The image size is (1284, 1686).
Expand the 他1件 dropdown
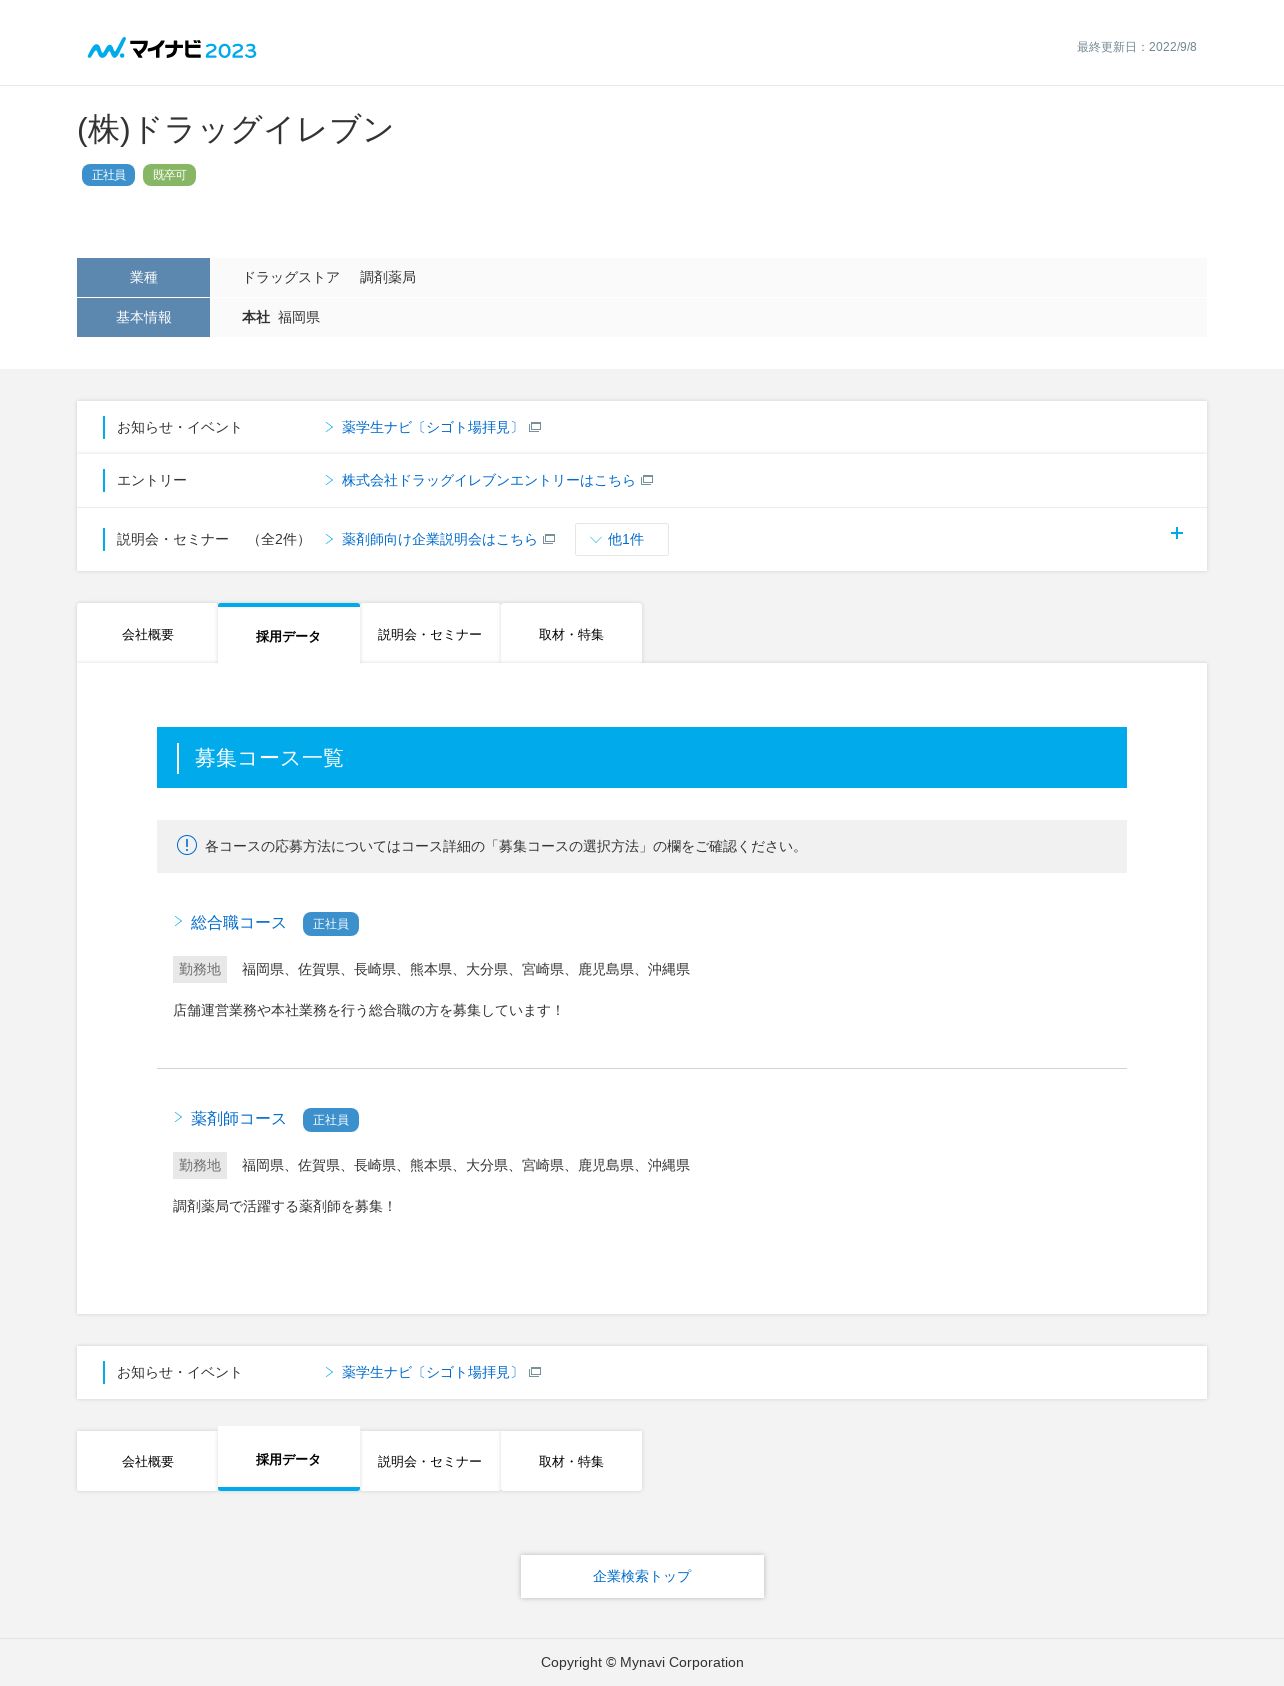(621, 539)
